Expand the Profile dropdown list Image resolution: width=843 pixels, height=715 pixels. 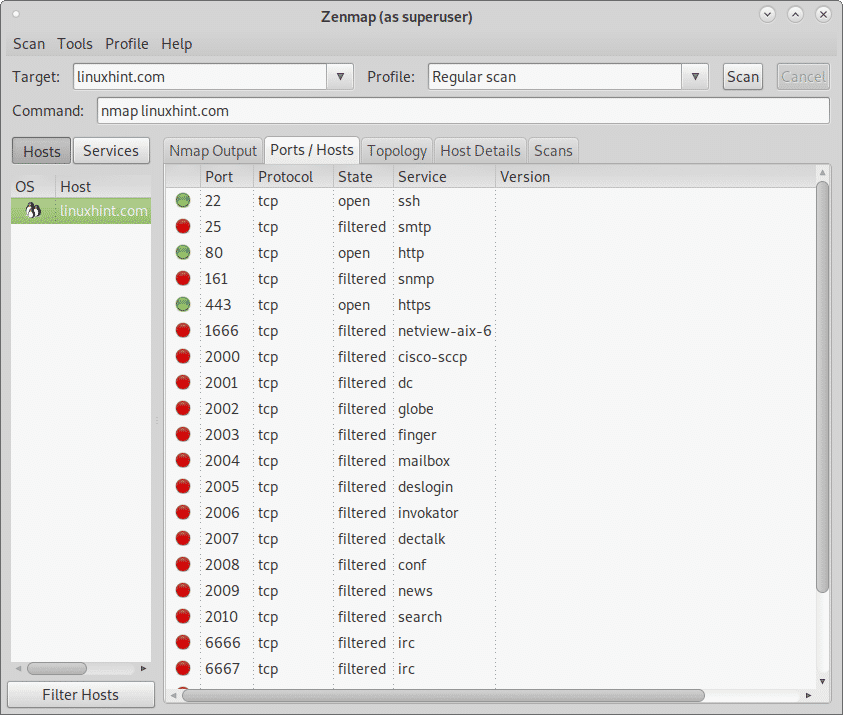point(696,77)
